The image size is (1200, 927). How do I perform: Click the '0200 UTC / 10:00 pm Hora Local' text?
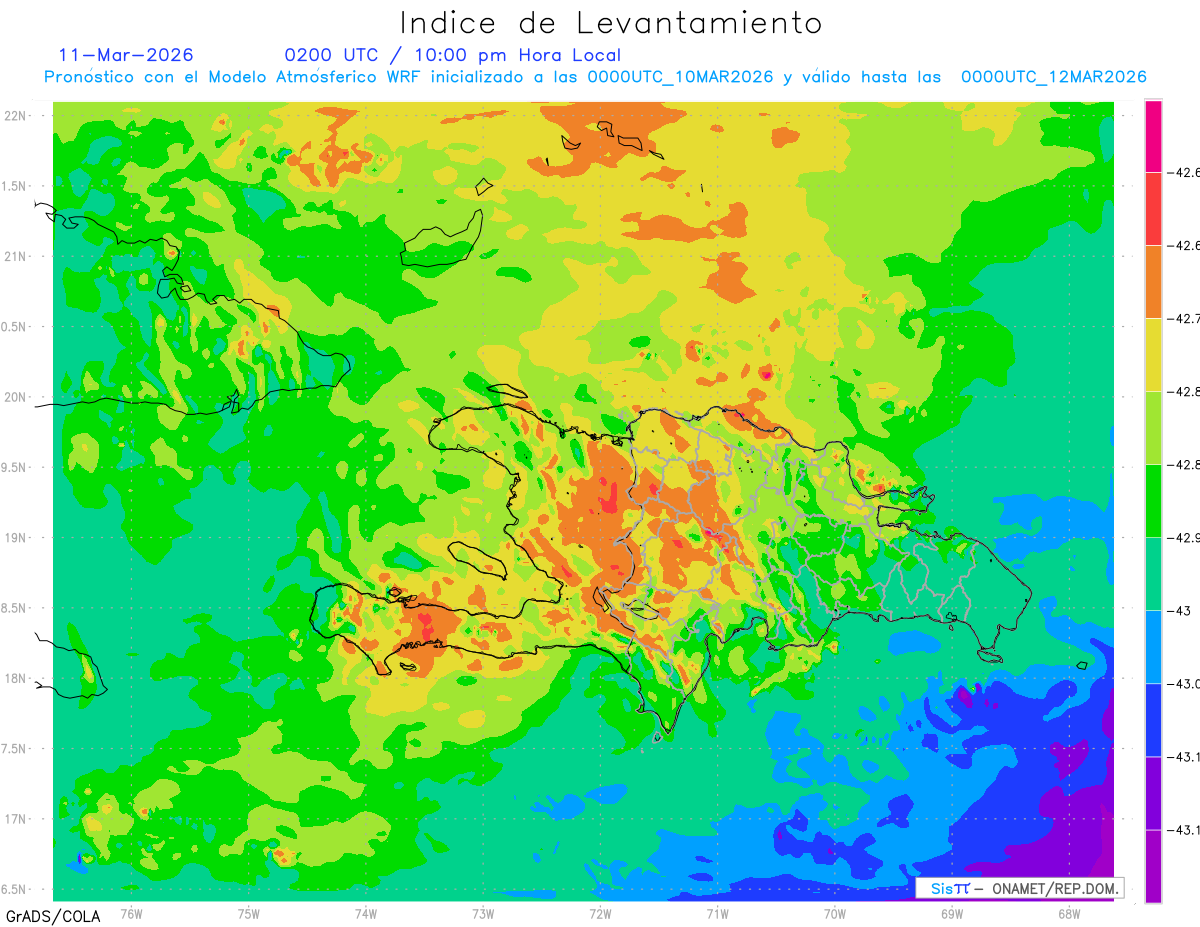click(x=452, y=55)
